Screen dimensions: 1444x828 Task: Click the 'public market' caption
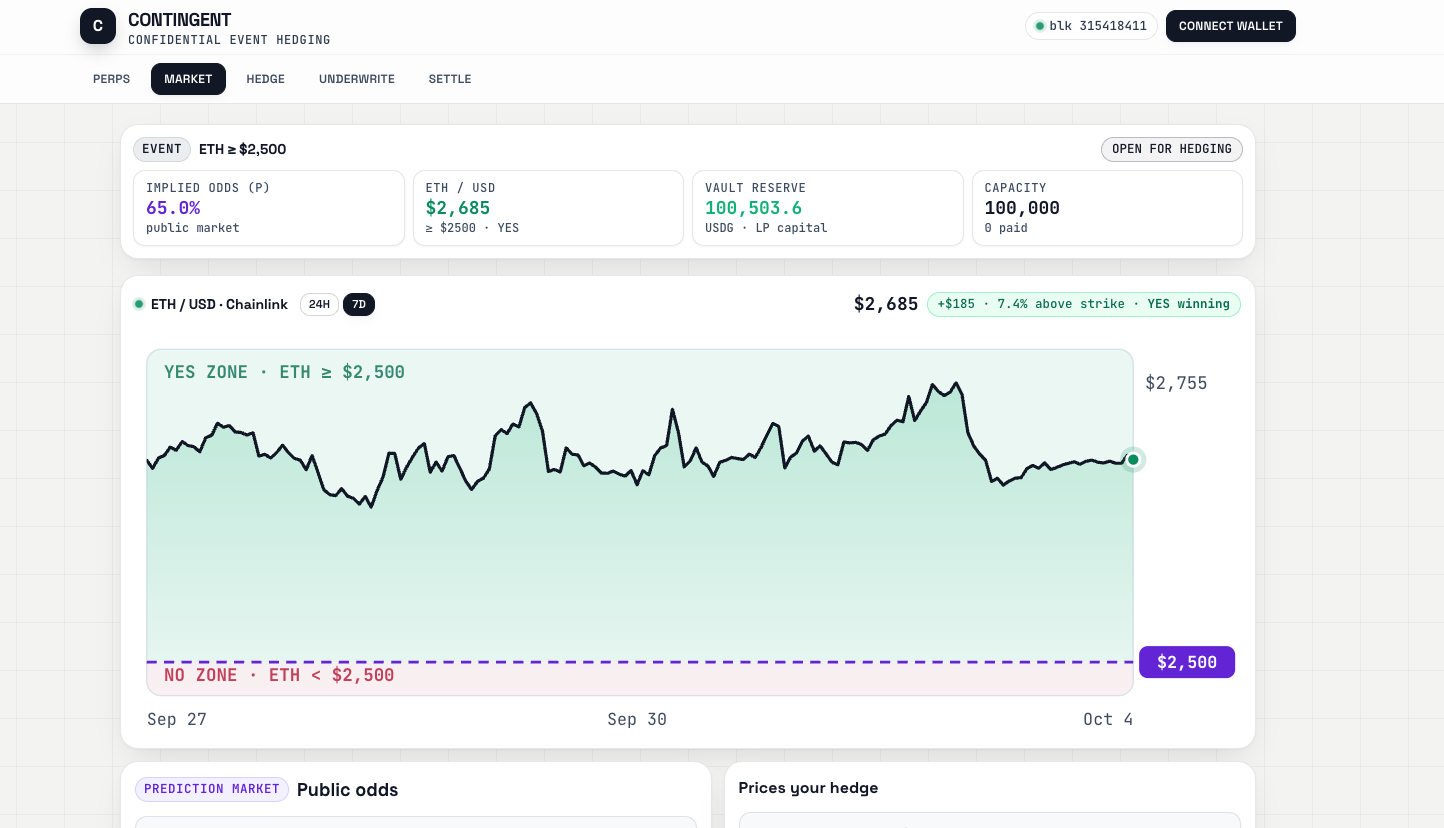tap(193, 228)
